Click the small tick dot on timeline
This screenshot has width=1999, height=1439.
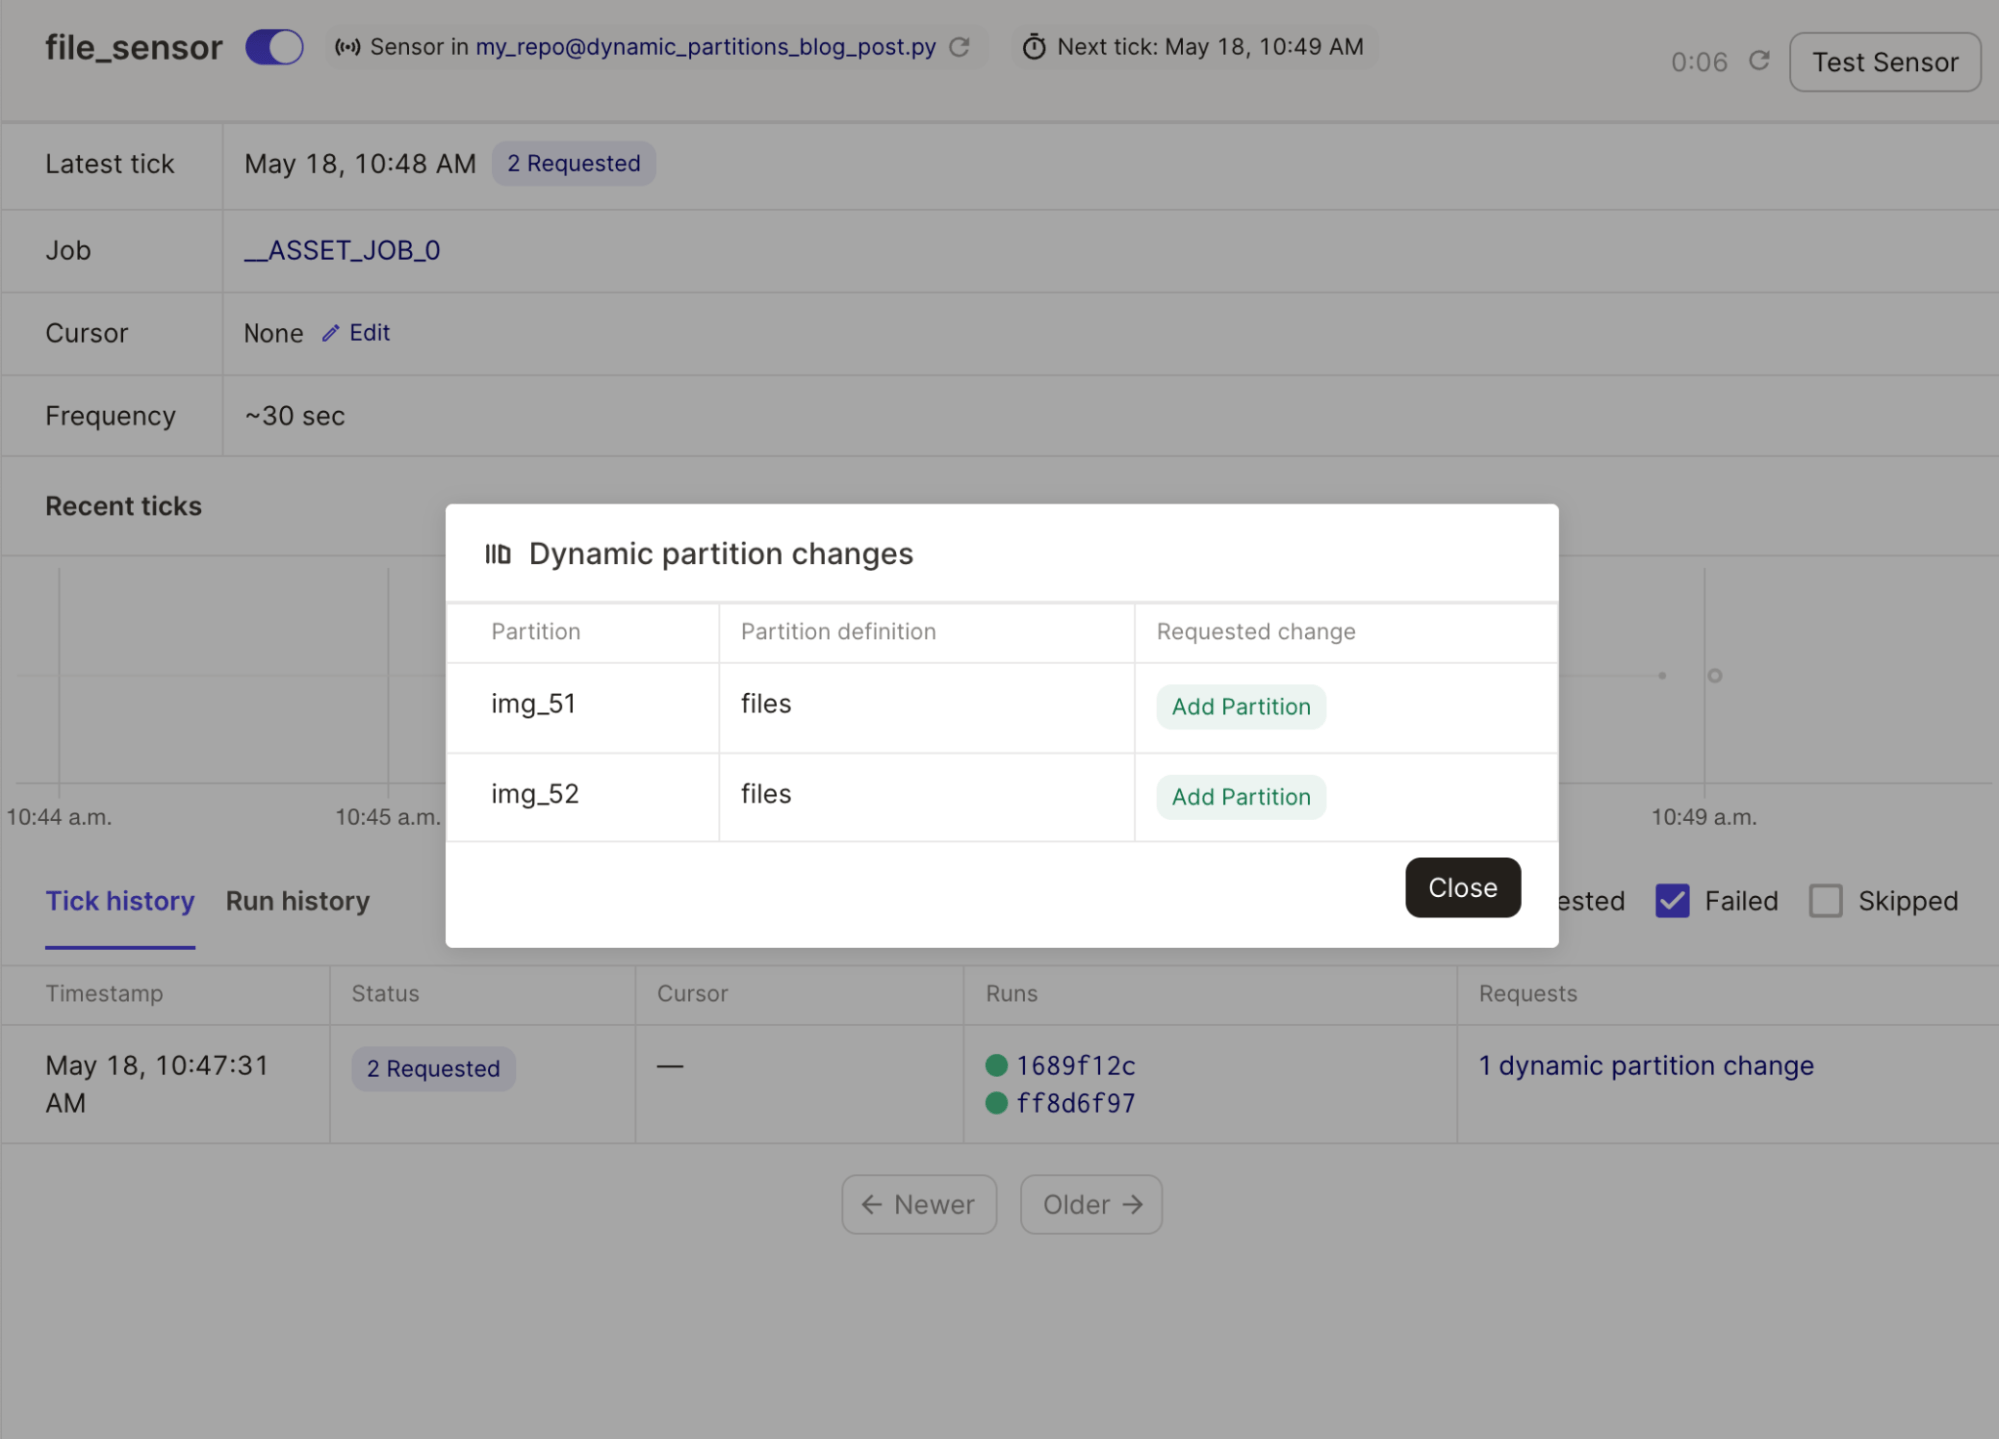pyautogui.click(x=1662, y=676)
